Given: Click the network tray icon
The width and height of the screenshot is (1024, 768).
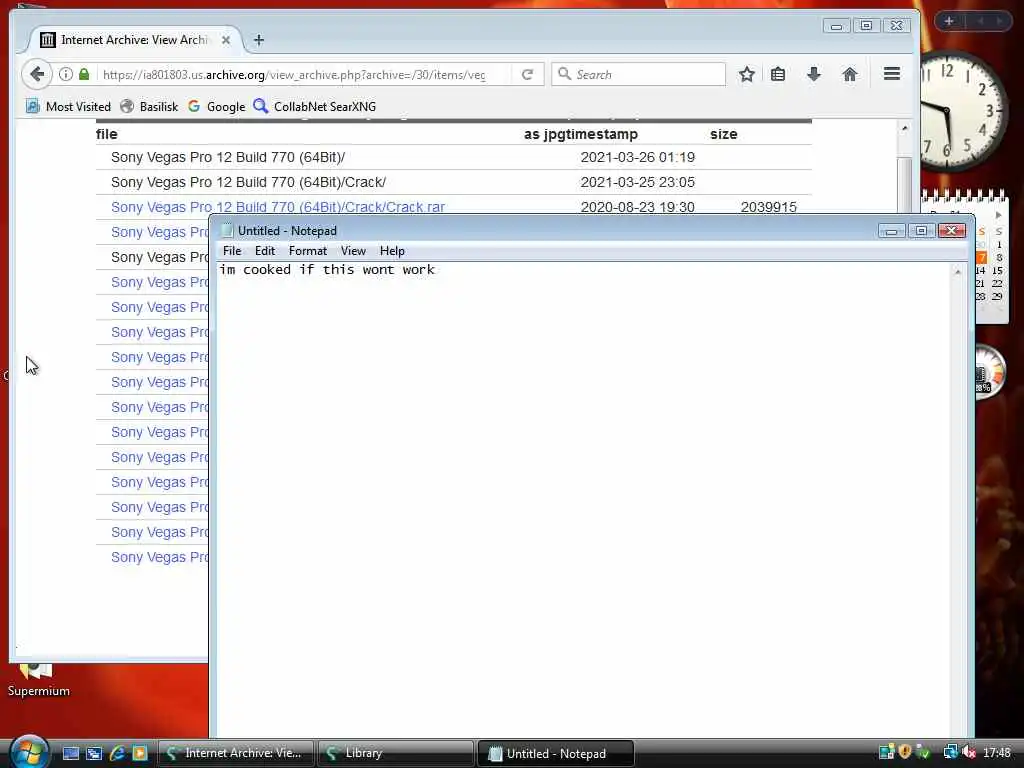Looking at the screenshot, I should 950,752.
